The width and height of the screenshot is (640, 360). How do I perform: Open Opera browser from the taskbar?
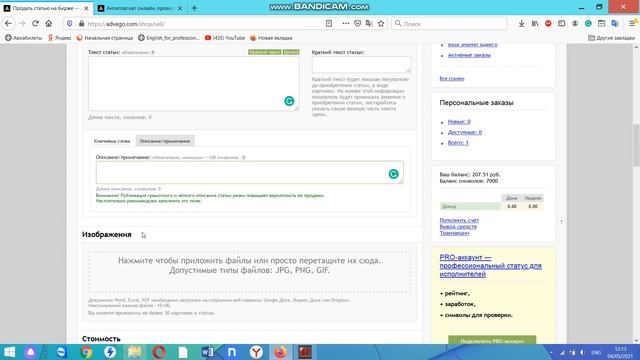(159, 352)
